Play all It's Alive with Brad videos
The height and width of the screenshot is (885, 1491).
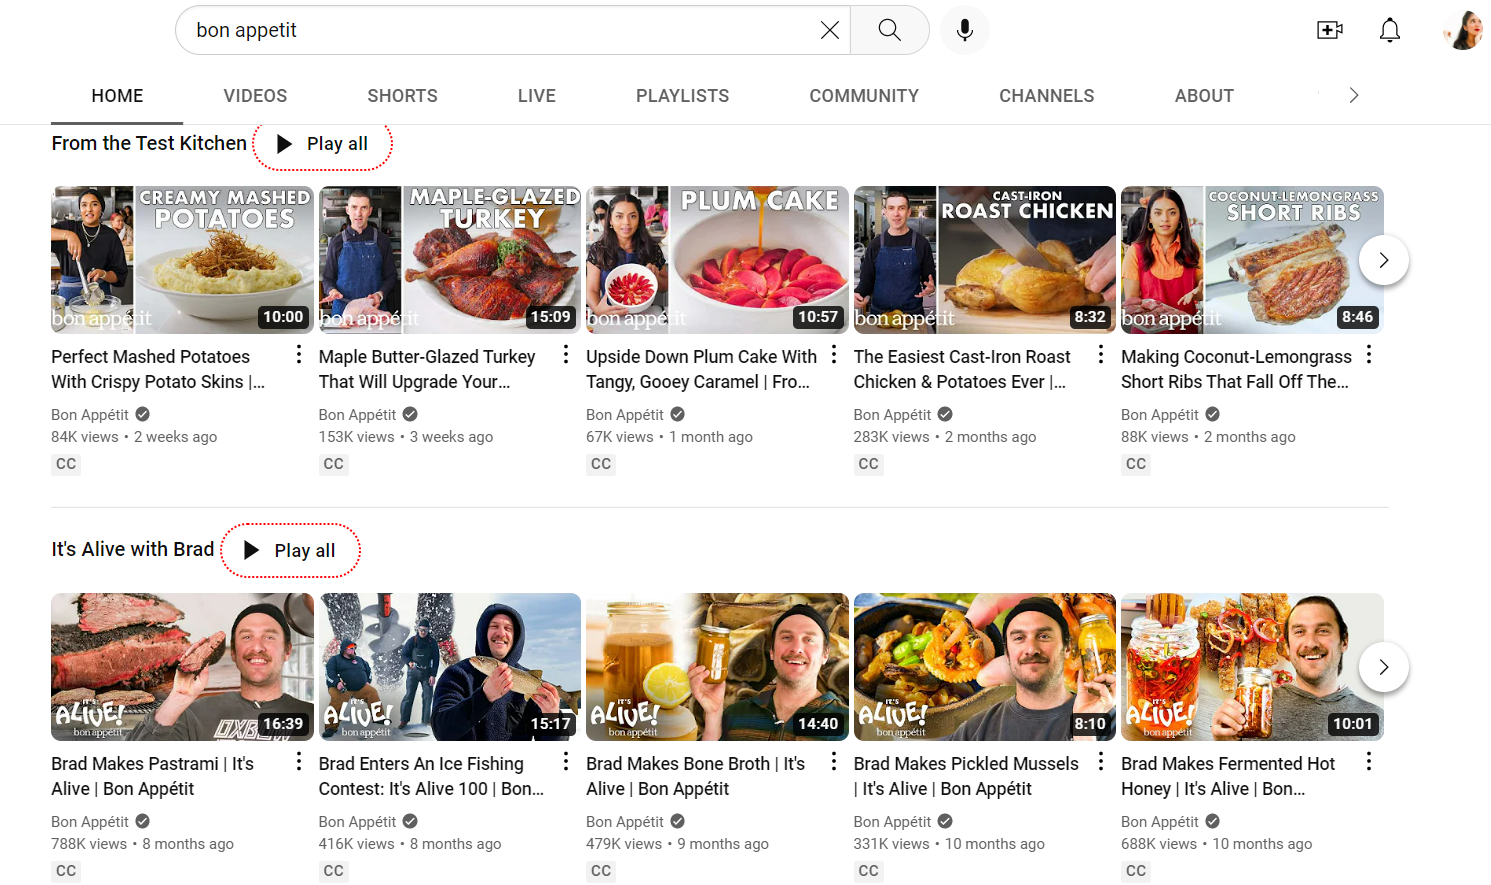291,551
